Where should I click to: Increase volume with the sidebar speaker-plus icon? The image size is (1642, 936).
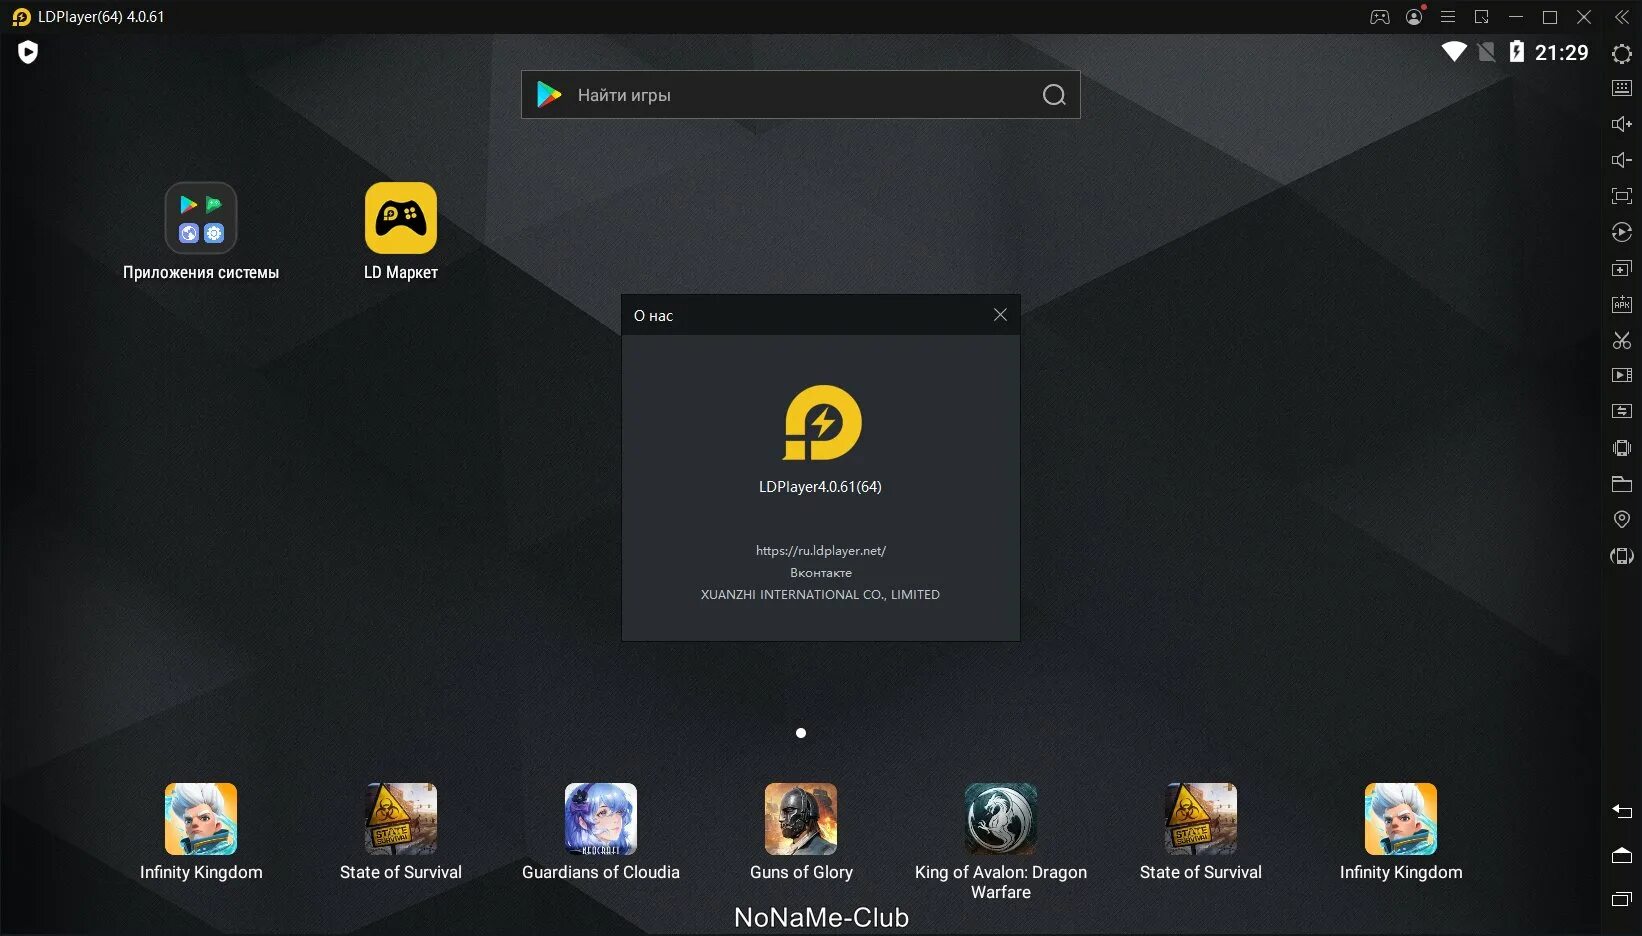pyautogui.click(x=1622, y=124)
